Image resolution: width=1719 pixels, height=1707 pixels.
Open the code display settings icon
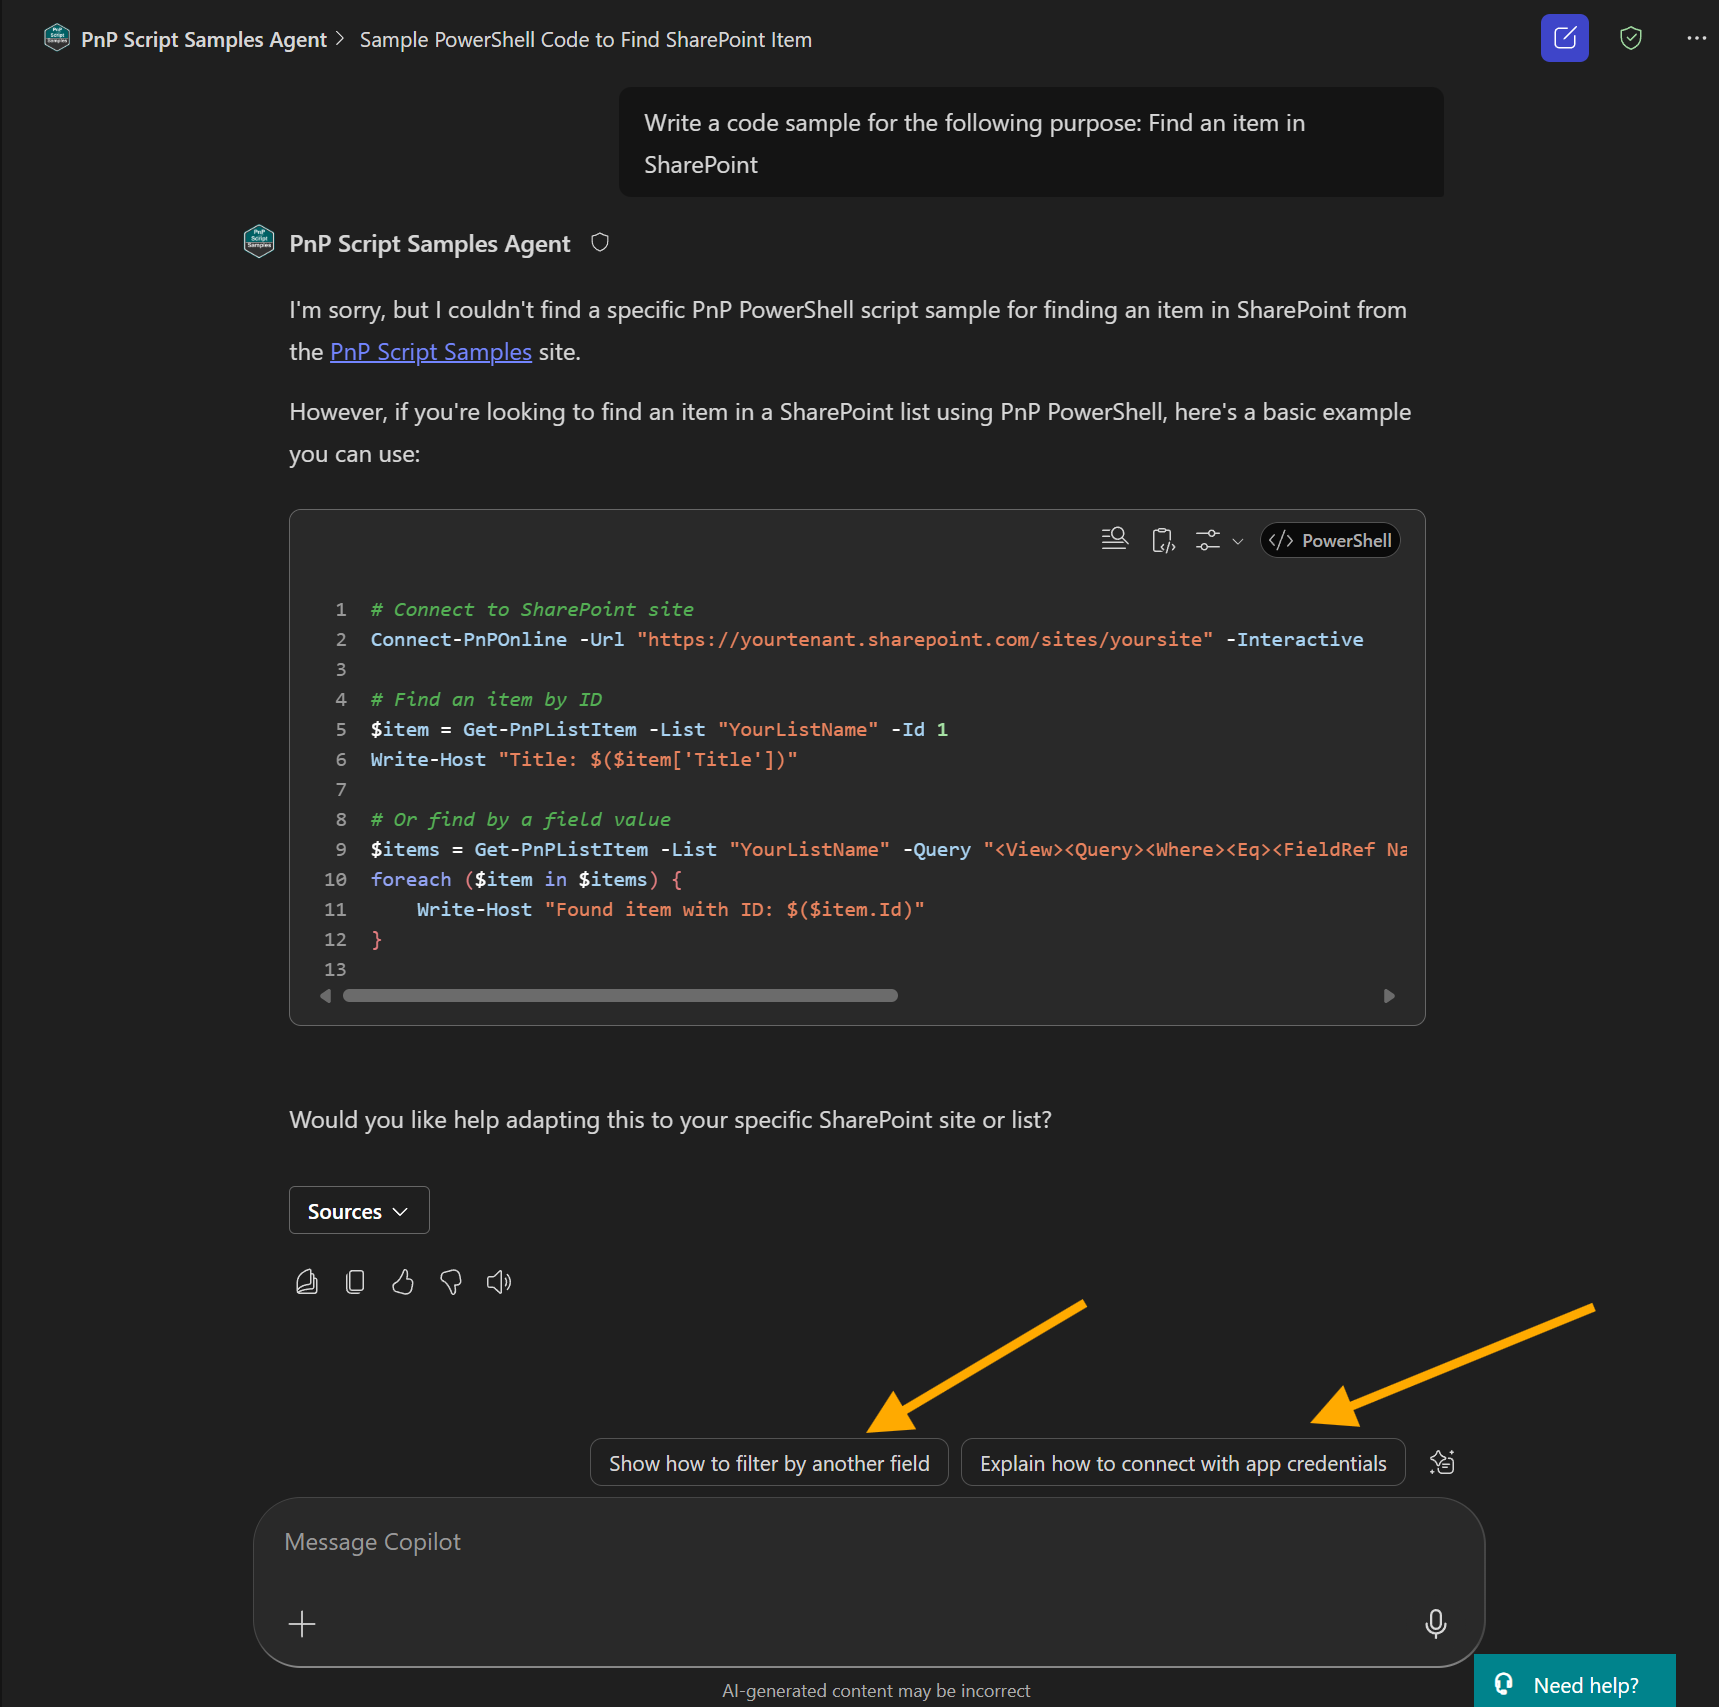(1208, 539)
